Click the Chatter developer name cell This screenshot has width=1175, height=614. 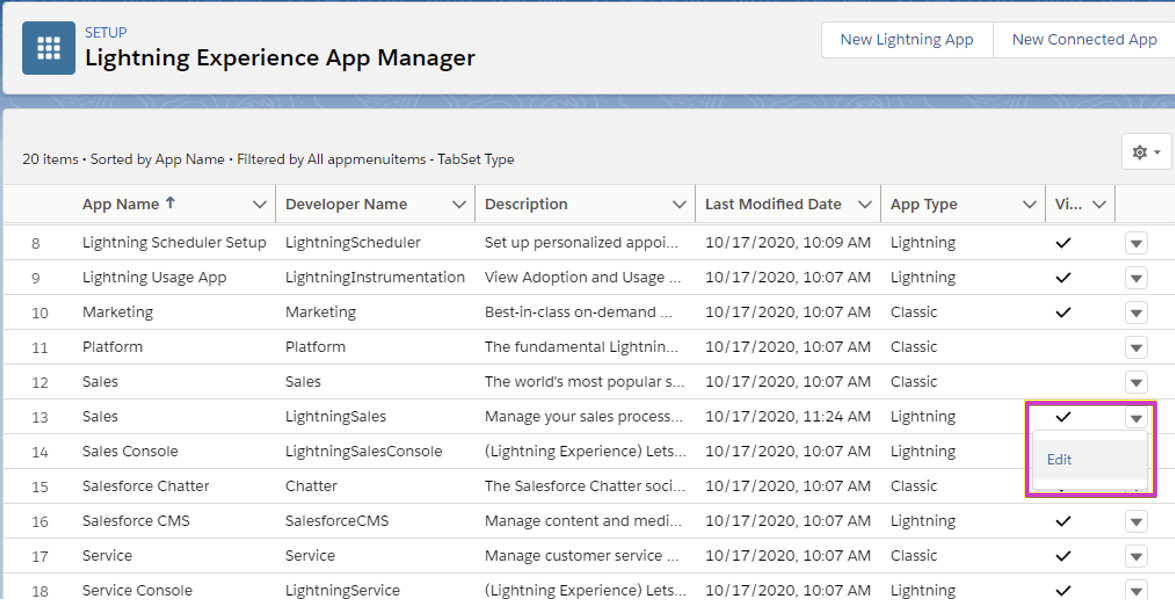pos(311,487)
